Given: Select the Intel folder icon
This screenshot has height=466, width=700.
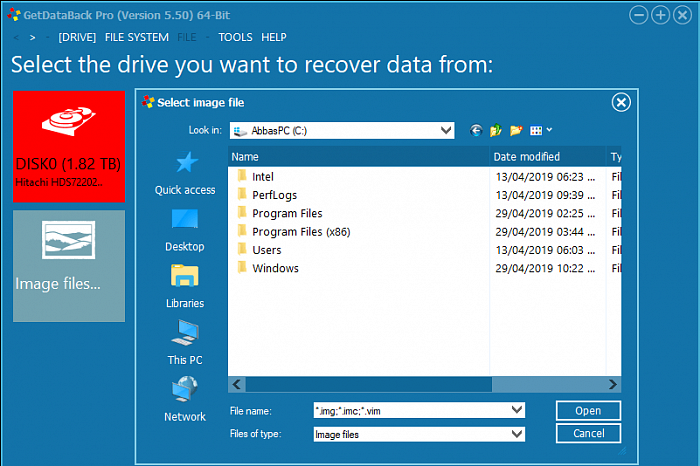Looking at the screenshot, I should click(x=242, y=176).
